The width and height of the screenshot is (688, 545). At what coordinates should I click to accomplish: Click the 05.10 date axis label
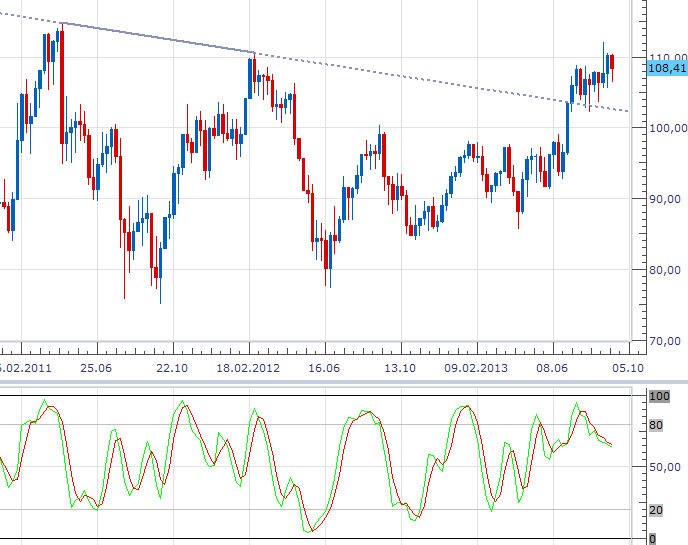click(x=627, y=368)
